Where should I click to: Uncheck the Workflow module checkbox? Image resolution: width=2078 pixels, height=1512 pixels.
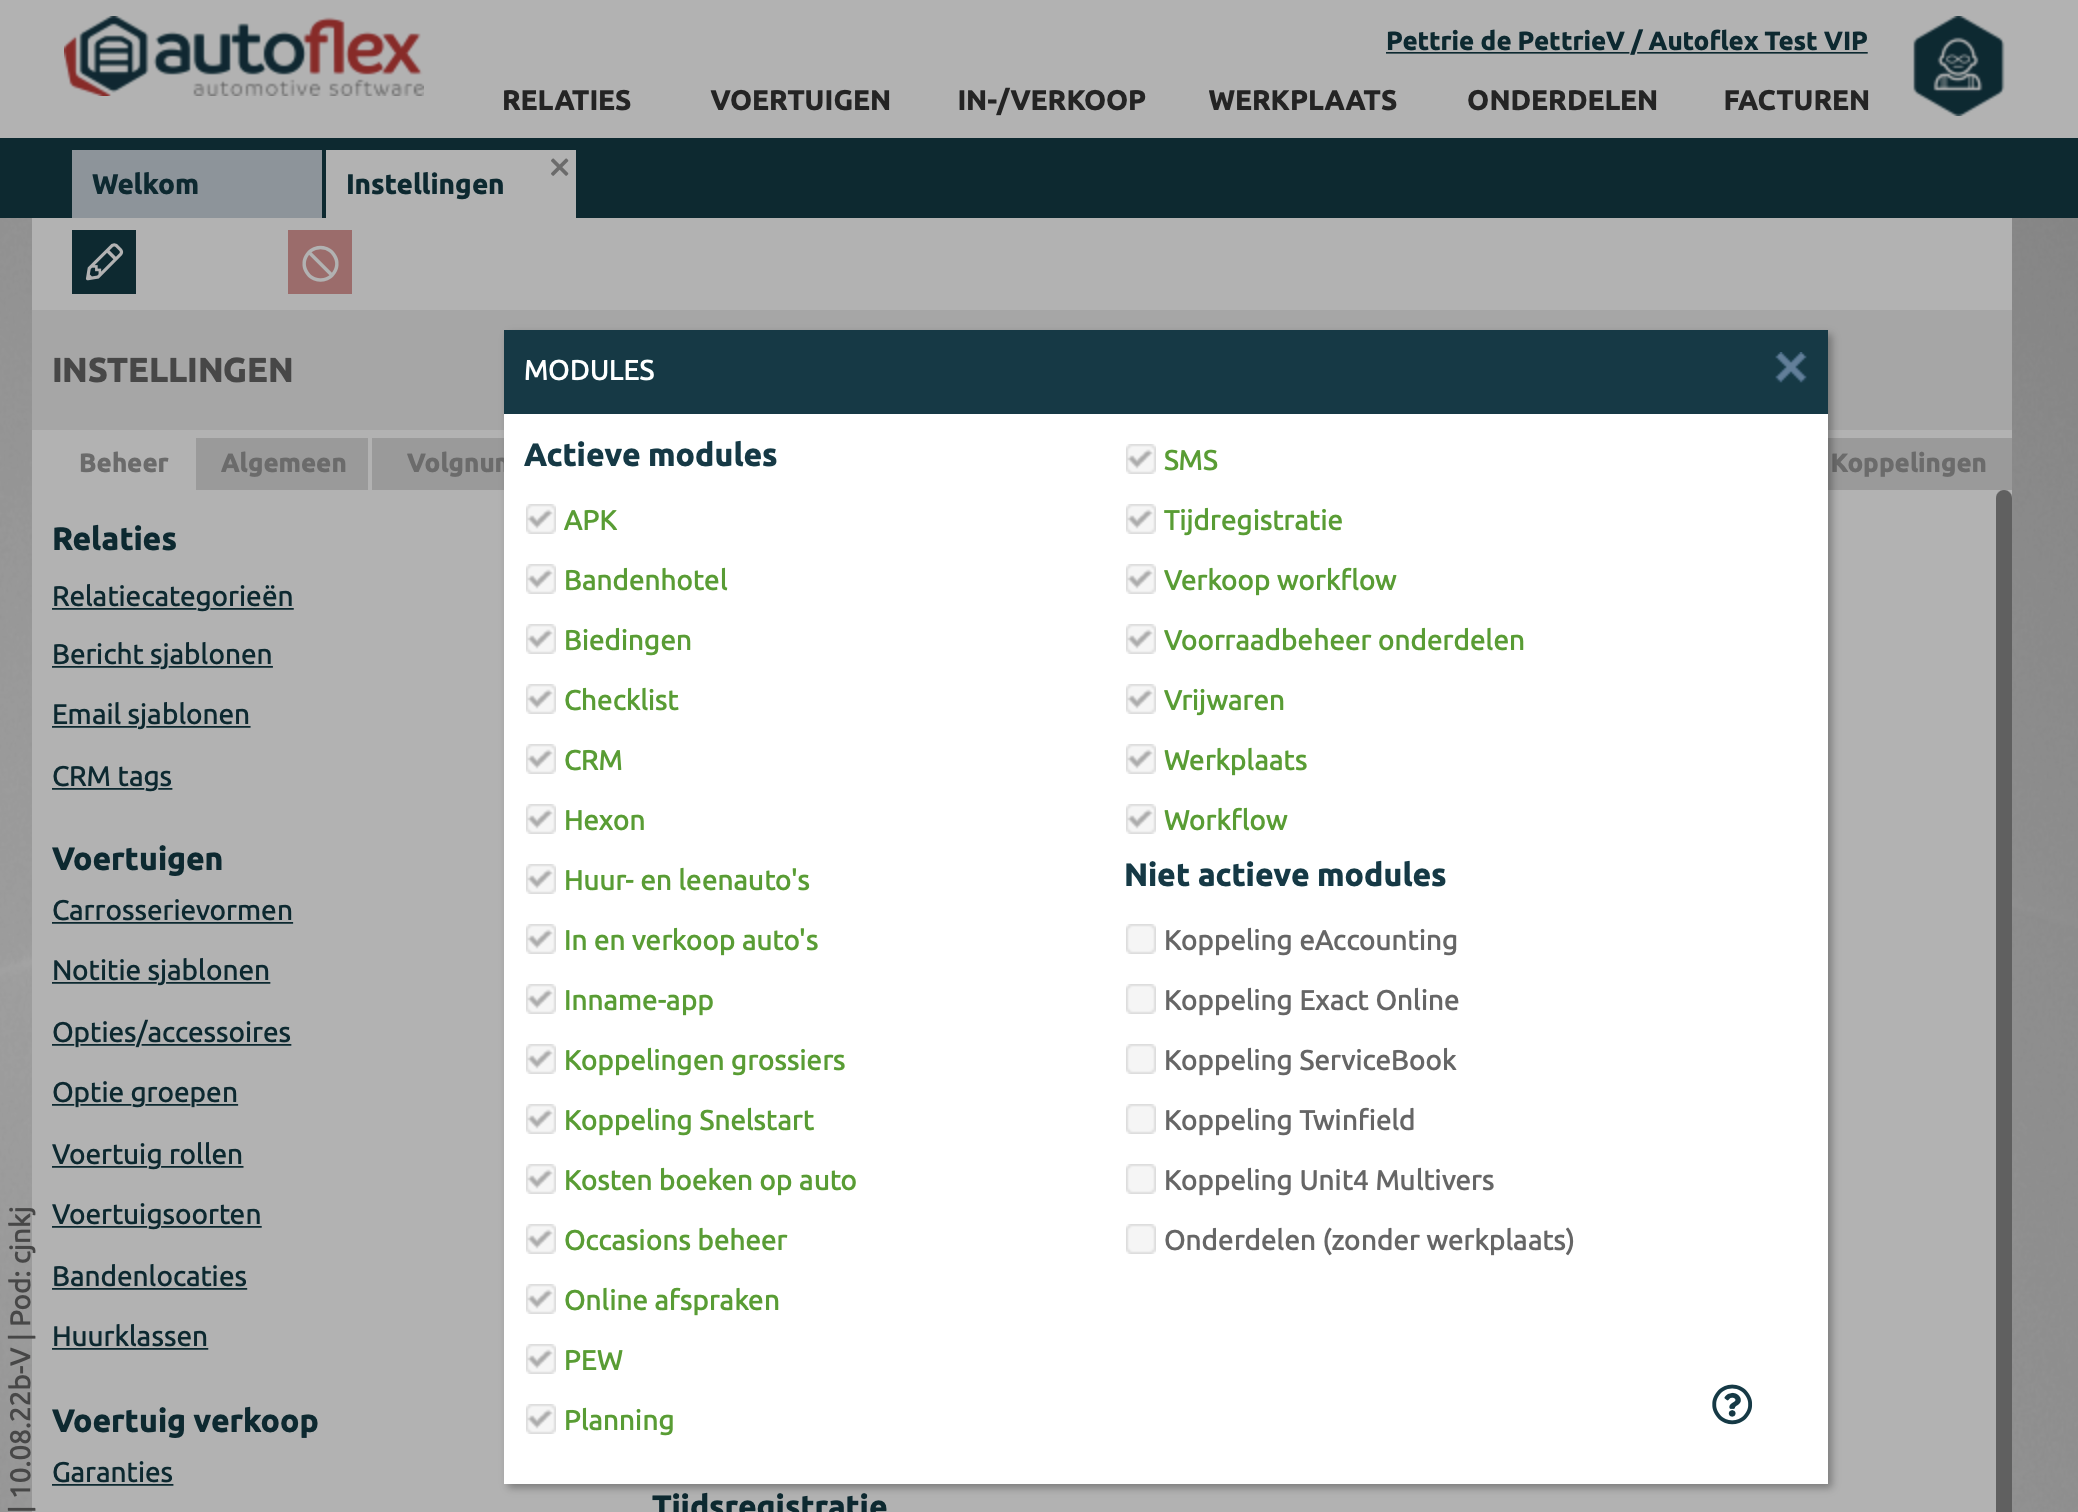(x=1140, y=819)
